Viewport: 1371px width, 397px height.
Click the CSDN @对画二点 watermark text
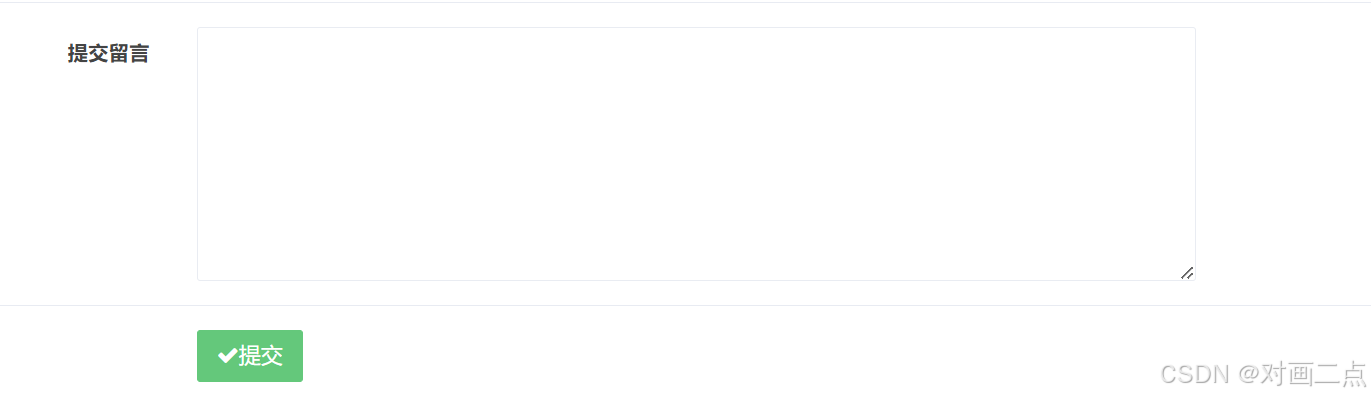pos(1262,374)
